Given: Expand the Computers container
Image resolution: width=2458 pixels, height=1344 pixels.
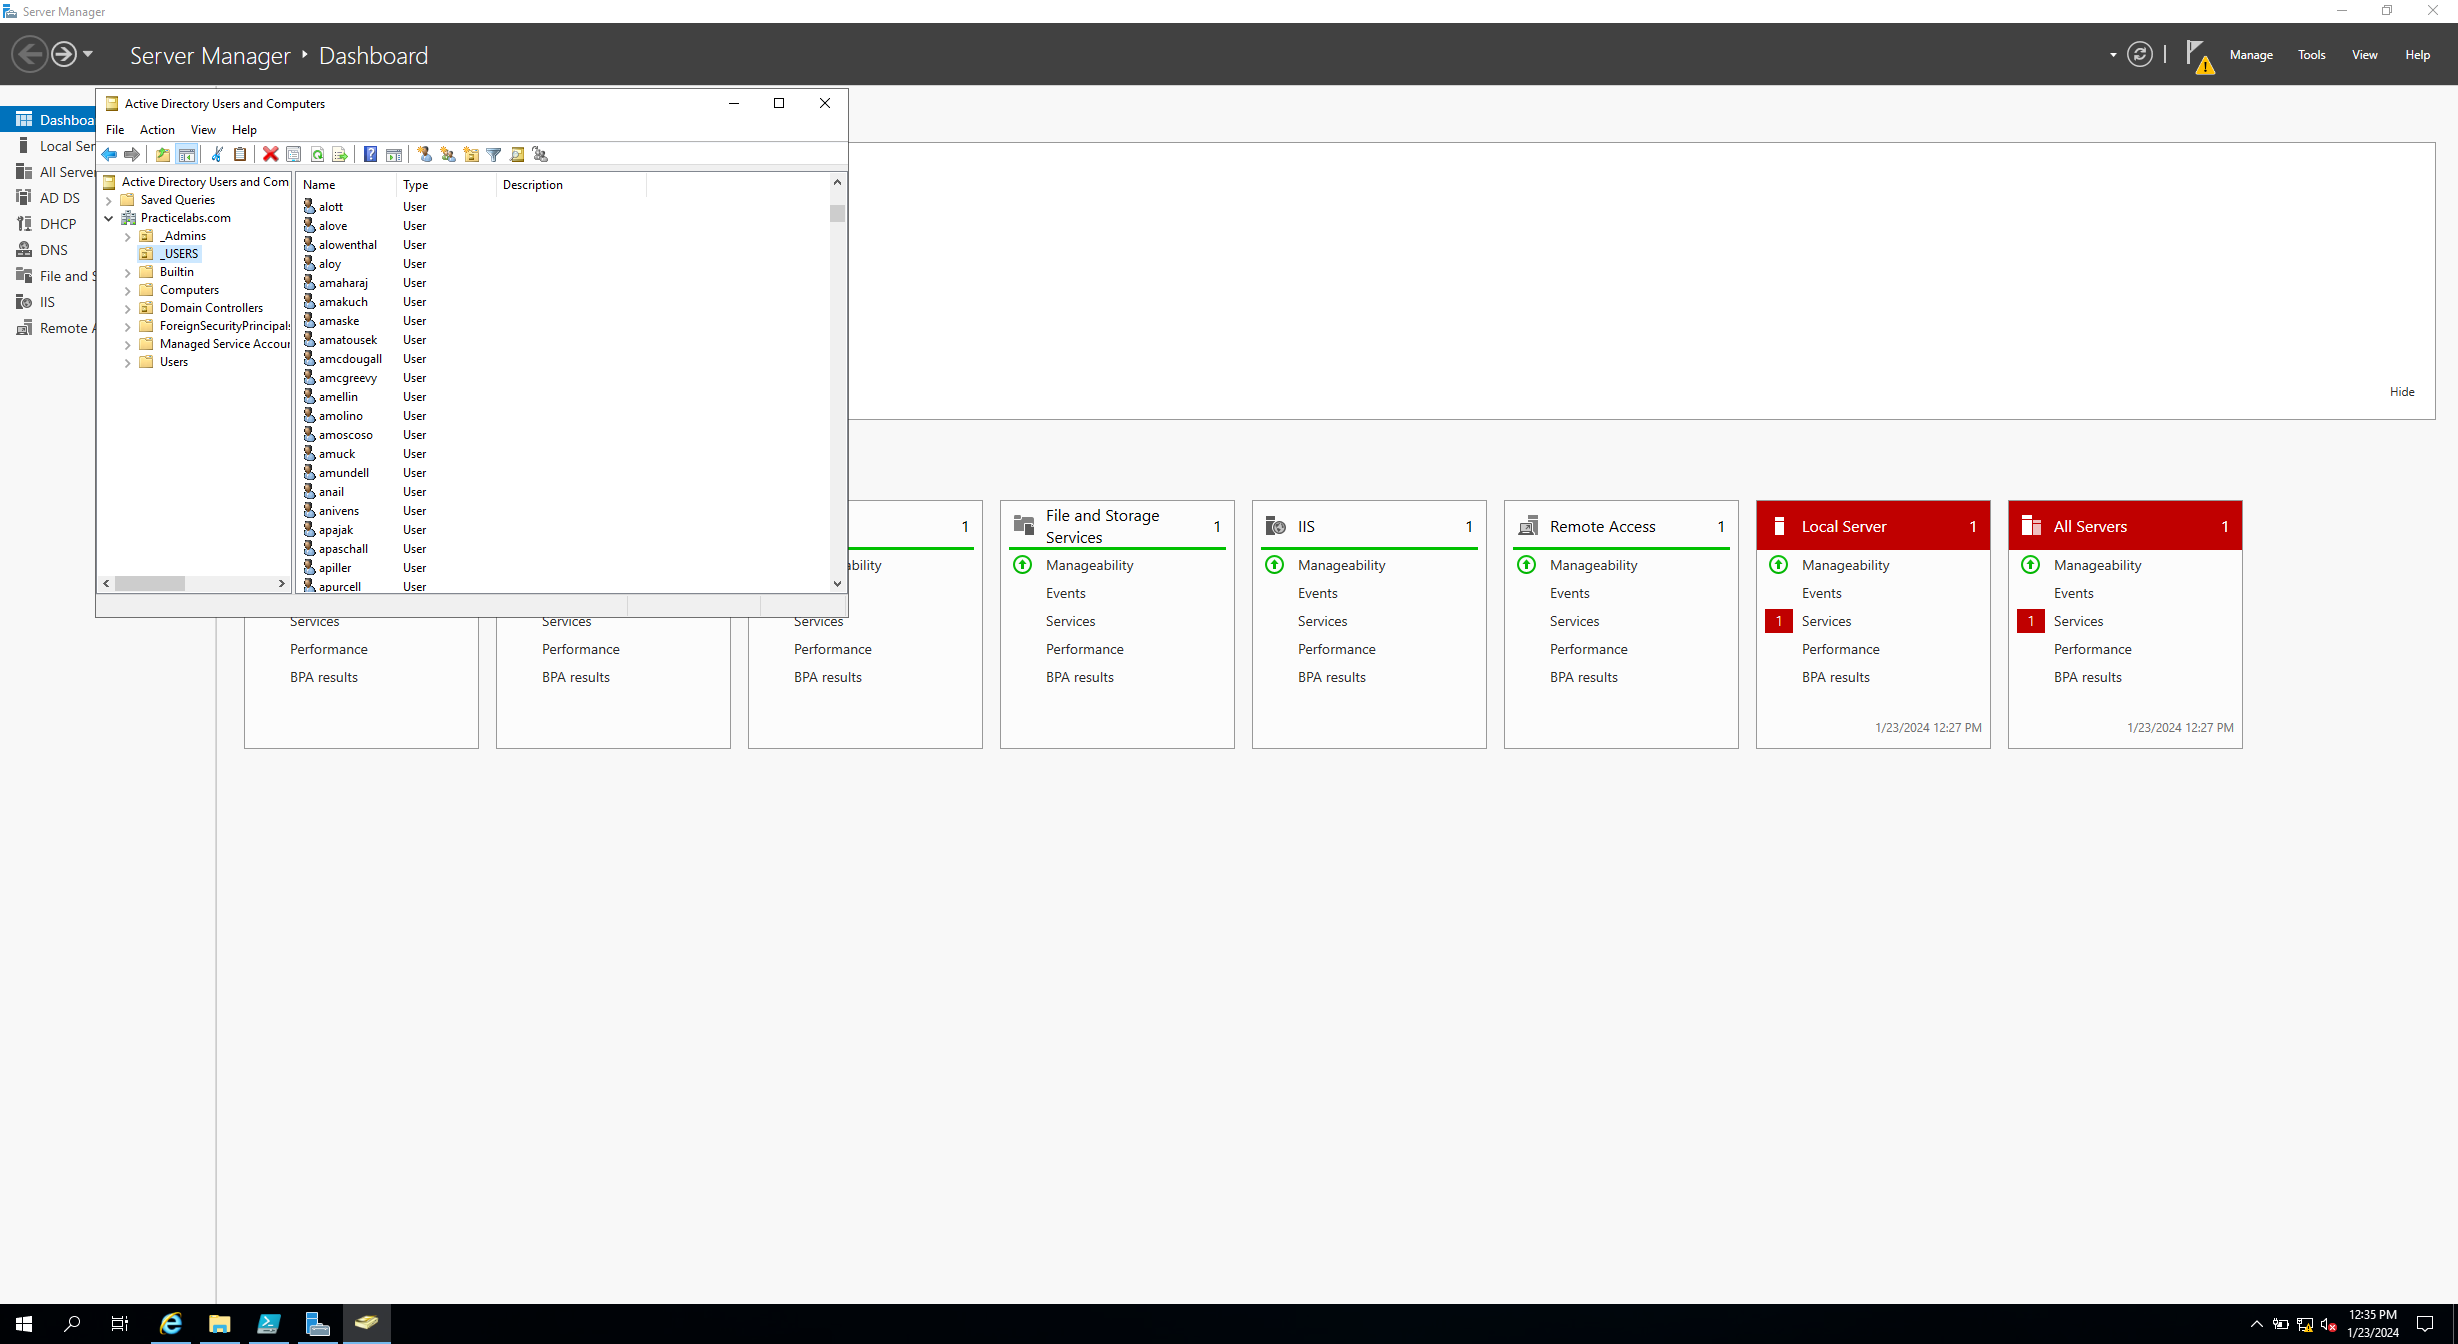Looking at the screenshot, I should coord(128,290).
